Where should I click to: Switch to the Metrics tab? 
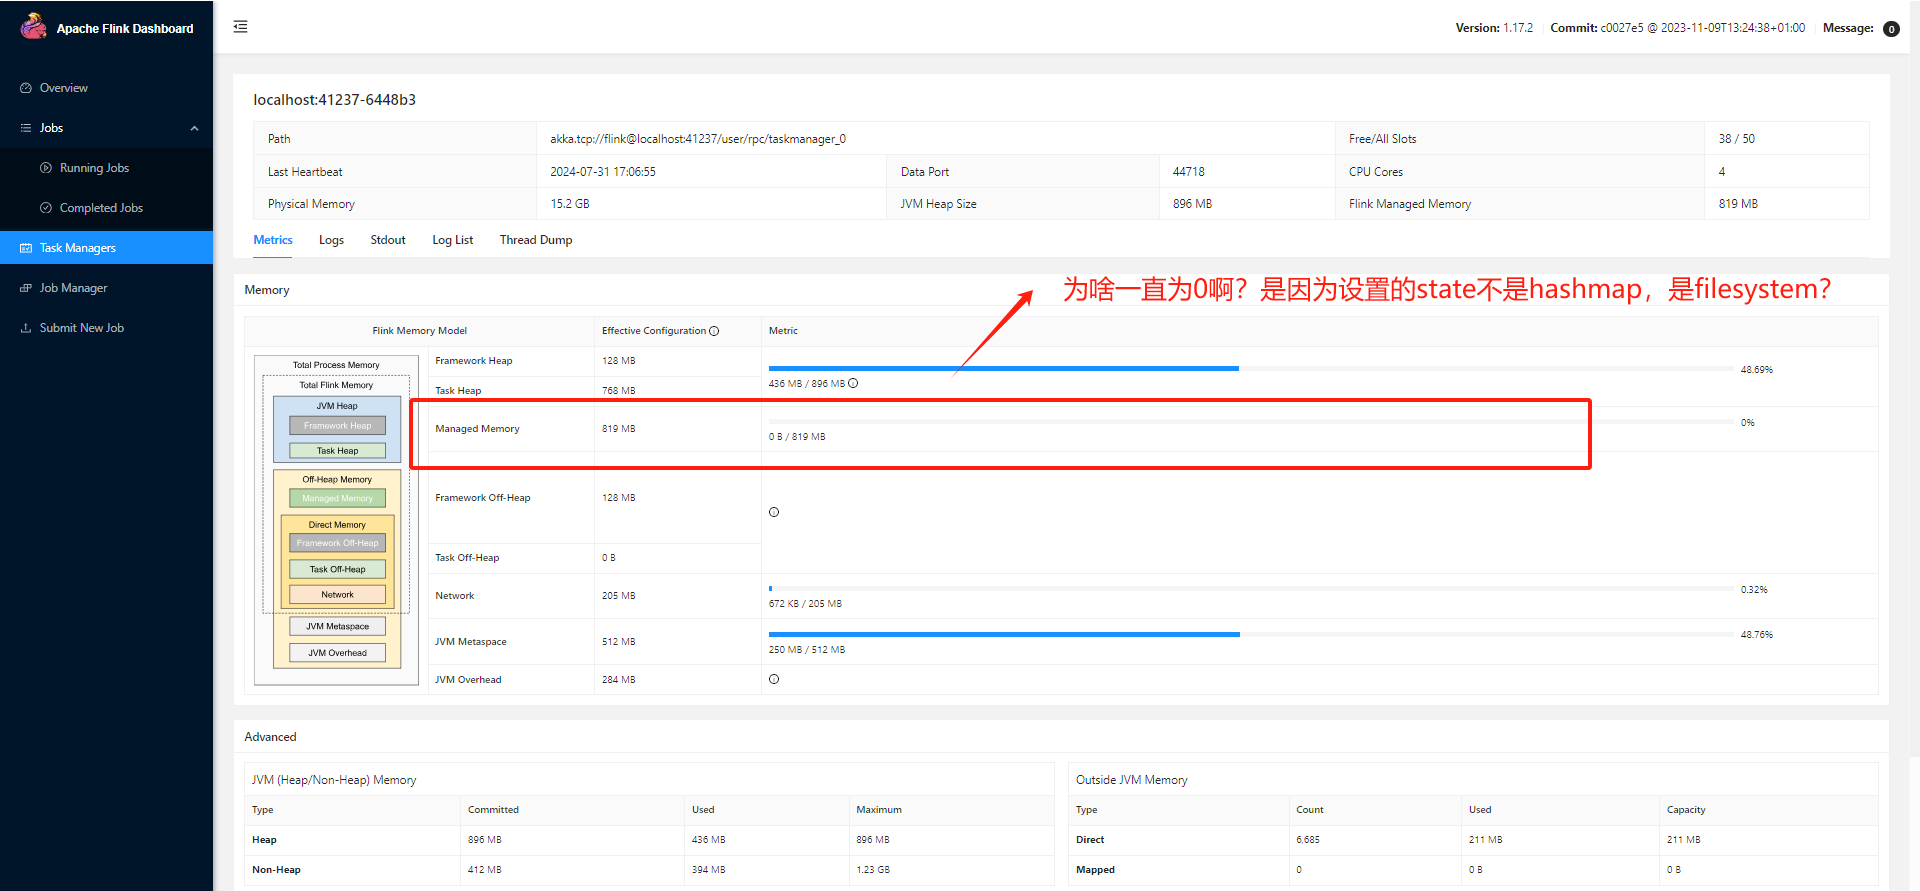tap(273, 240)
